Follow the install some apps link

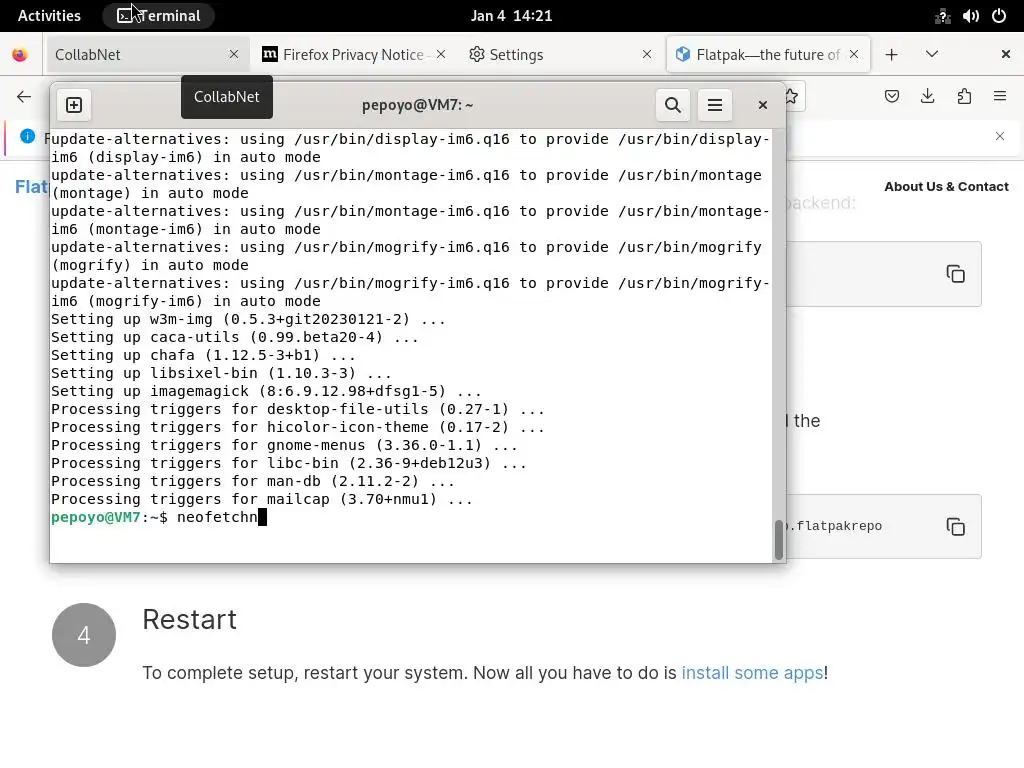(752, 673)
